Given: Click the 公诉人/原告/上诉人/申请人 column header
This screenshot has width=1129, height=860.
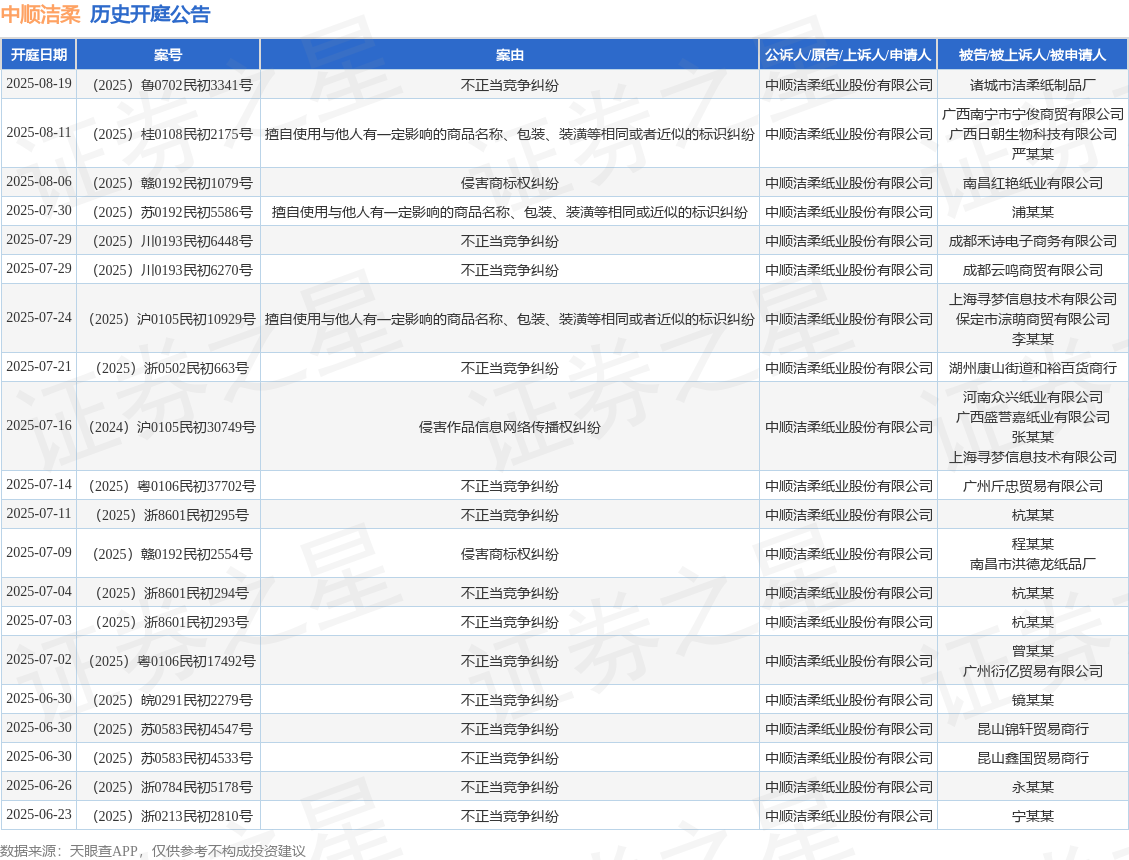Looking at the screenshot, I should click(848, 55).
